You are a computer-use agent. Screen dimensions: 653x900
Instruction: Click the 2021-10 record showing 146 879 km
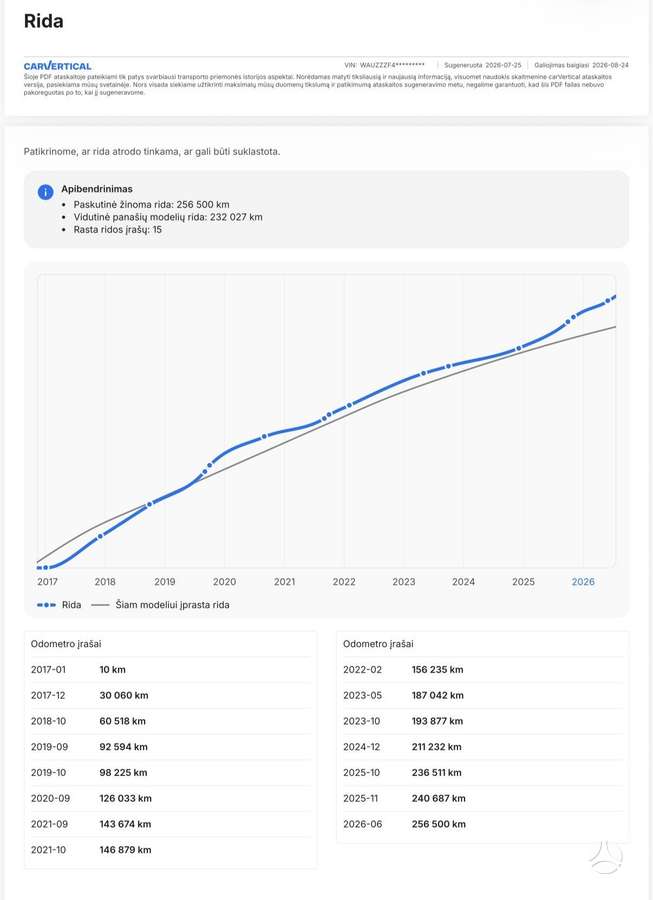pyautogui.click(x=170, y=850)
